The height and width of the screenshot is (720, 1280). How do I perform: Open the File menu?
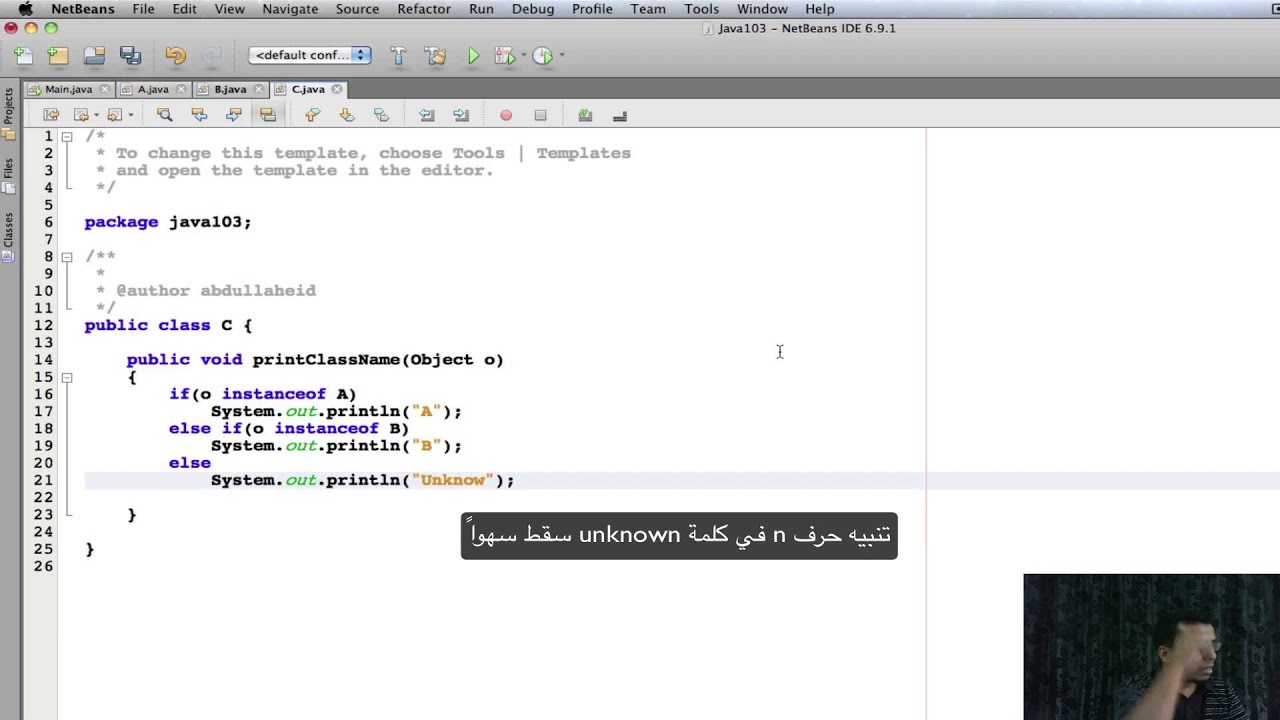[x=143, y=9]
